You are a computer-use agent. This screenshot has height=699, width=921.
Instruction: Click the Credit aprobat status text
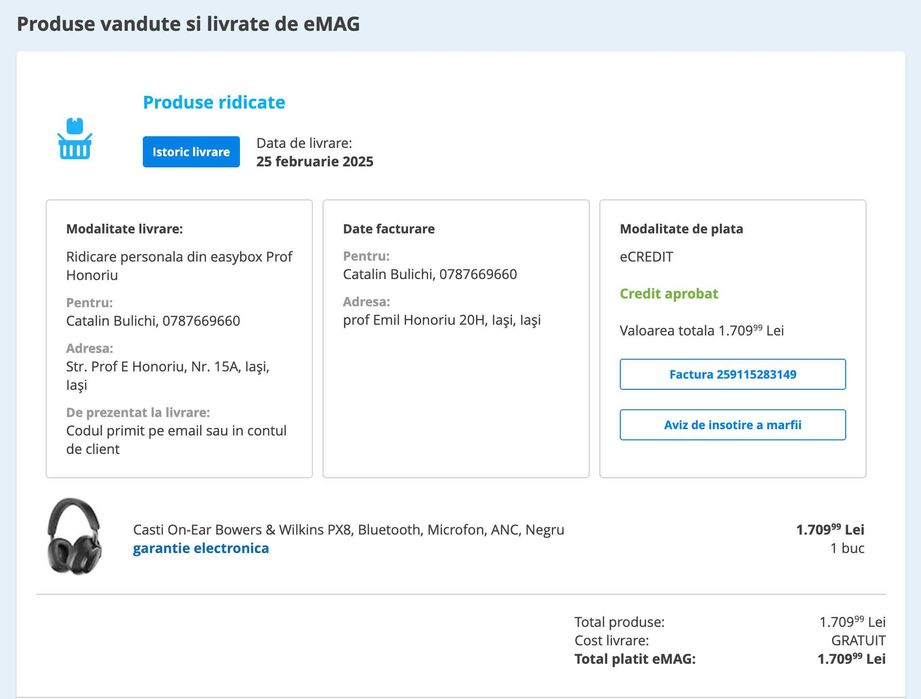tap(669, 294)
